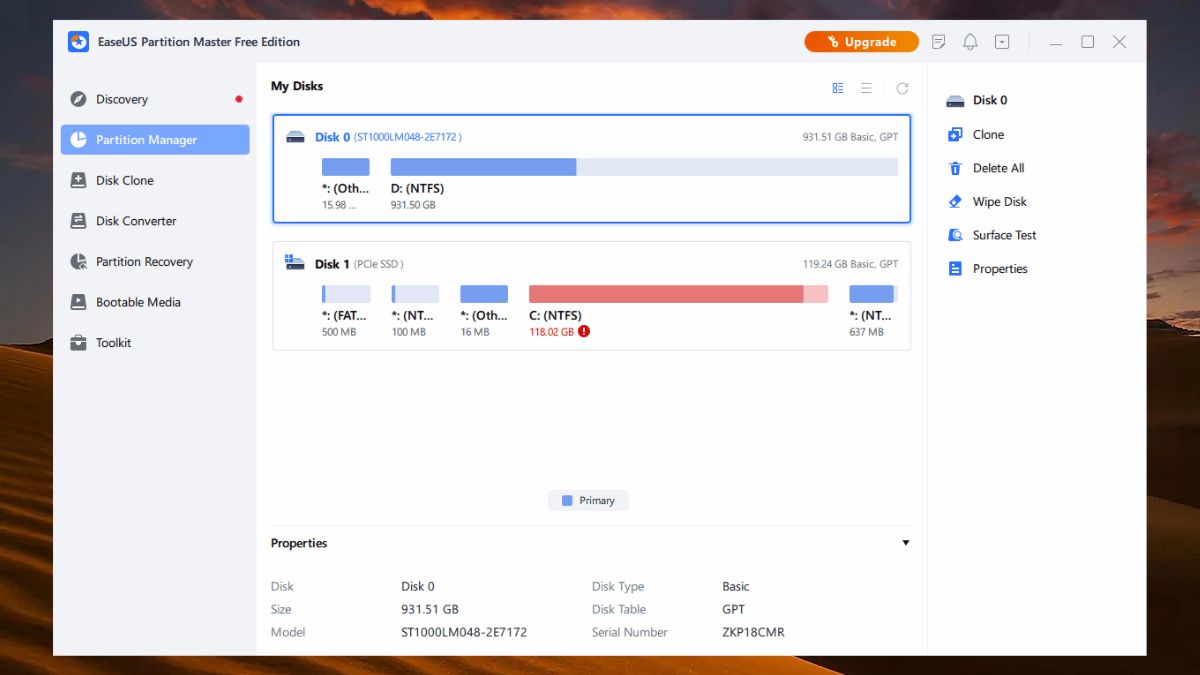Refresh the disk list
1200x675 pixels.
[x=902, y=88]
